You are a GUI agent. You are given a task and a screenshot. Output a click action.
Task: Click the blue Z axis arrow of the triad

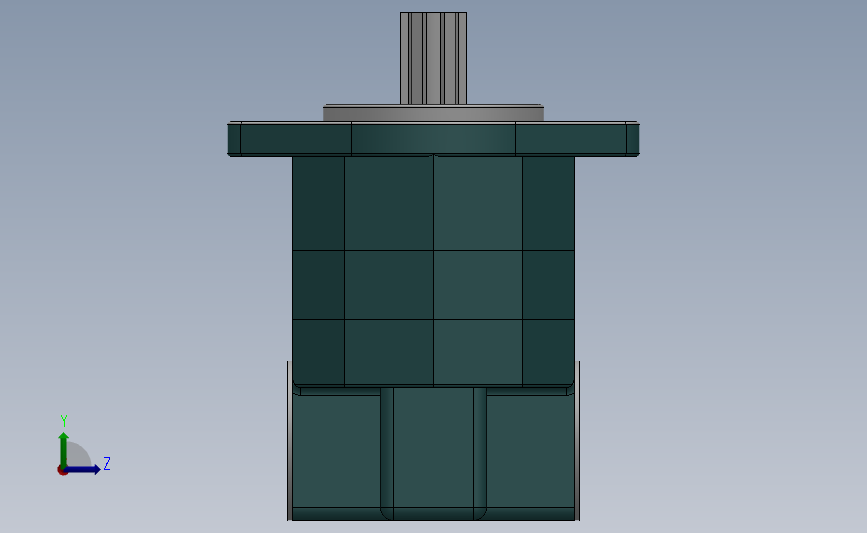[83, 469]
